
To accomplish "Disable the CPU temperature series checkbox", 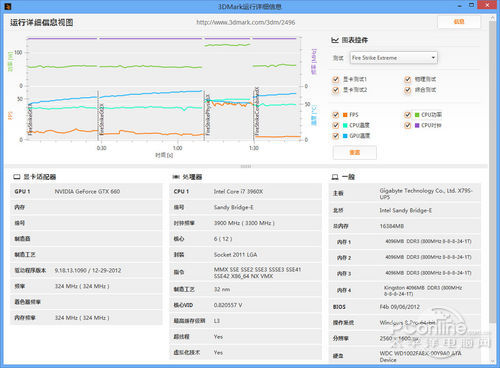I will tap(336, 125).
